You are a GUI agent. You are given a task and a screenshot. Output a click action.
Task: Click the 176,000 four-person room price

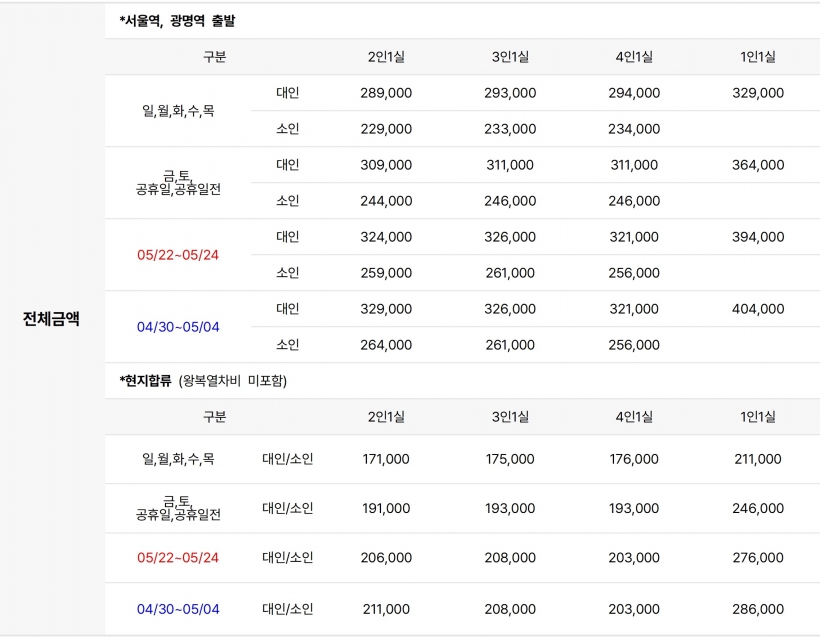[634, 459]
